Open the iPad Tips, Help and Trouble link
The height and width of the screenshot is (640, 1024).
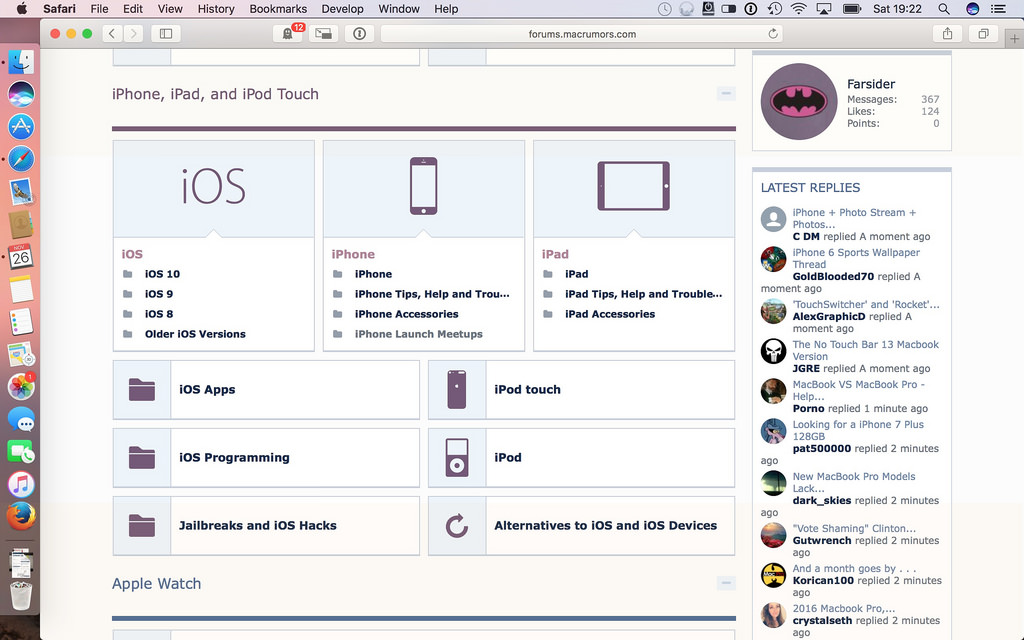[x=643, y=294]
